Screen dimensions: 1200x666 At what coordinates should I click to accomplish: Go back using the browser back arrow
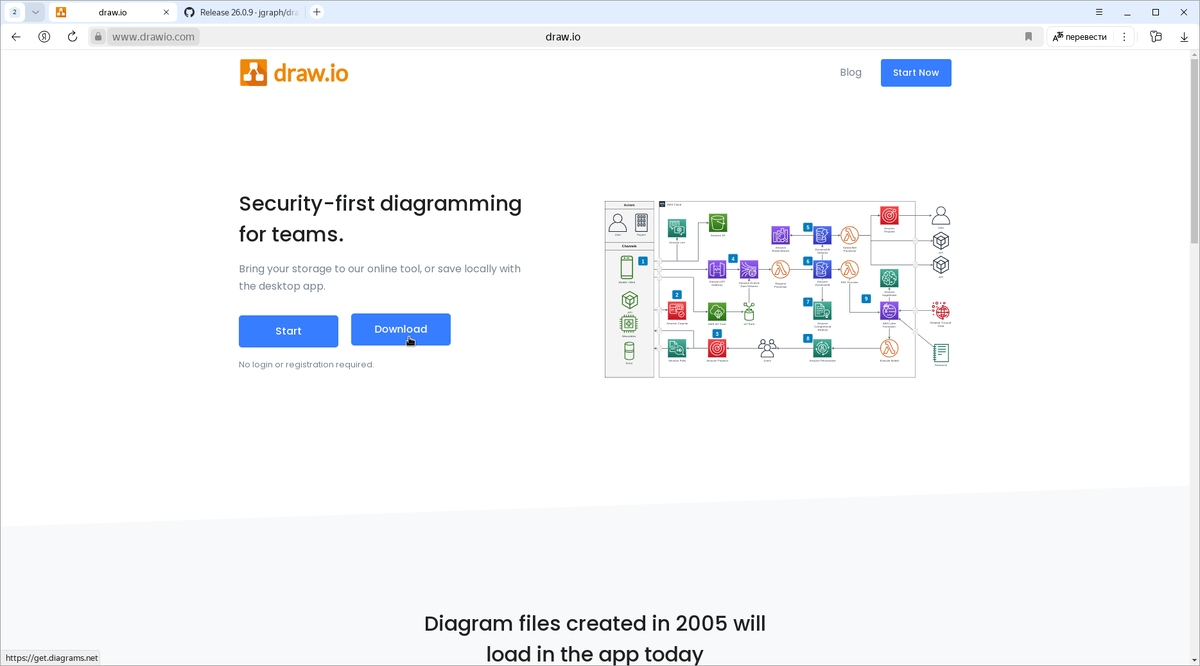[16, 36]
